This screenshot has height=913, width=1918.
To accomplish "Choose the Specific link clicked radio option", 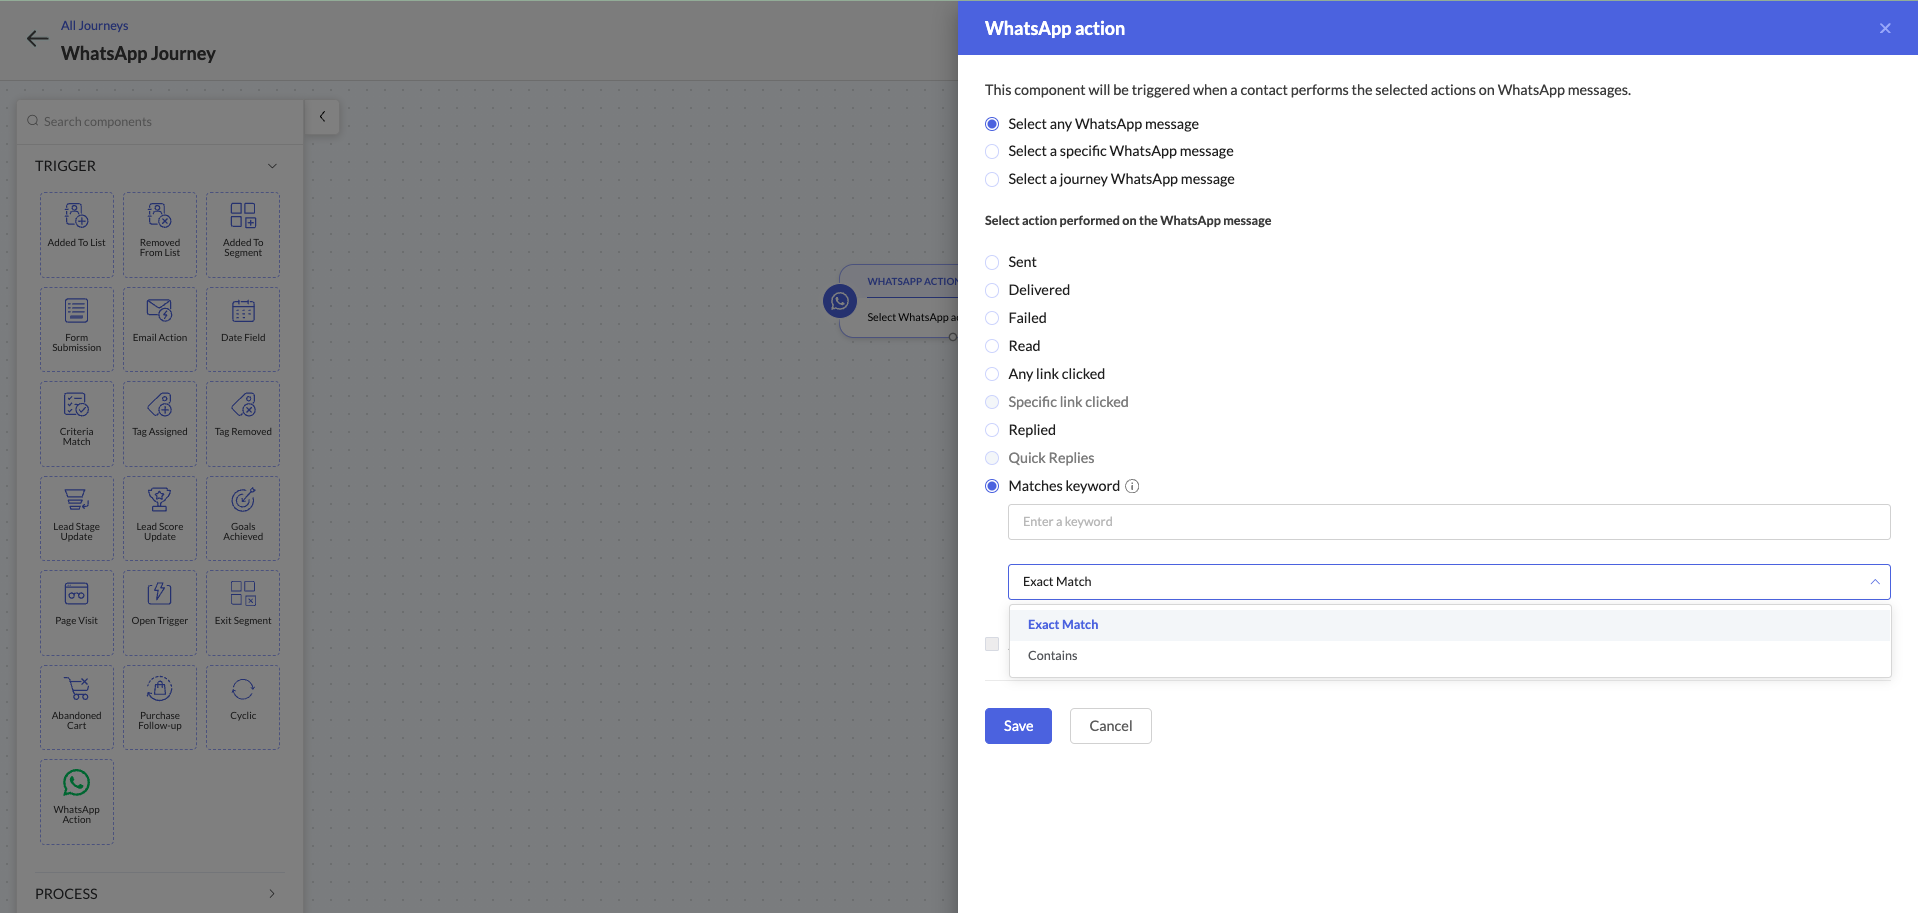I will click(992, 402).
